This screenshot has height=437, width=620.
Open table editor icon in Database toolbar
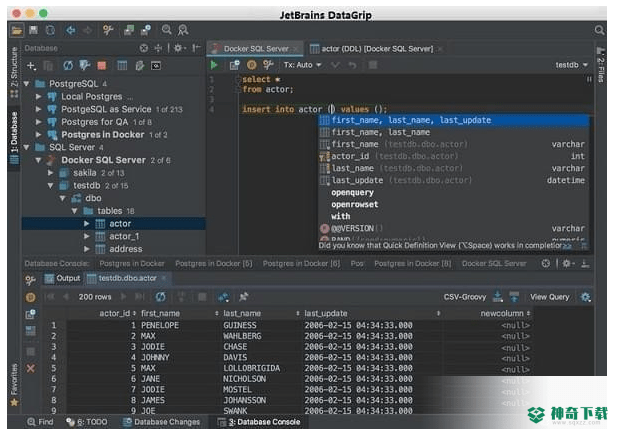click(x=122, y=66)
